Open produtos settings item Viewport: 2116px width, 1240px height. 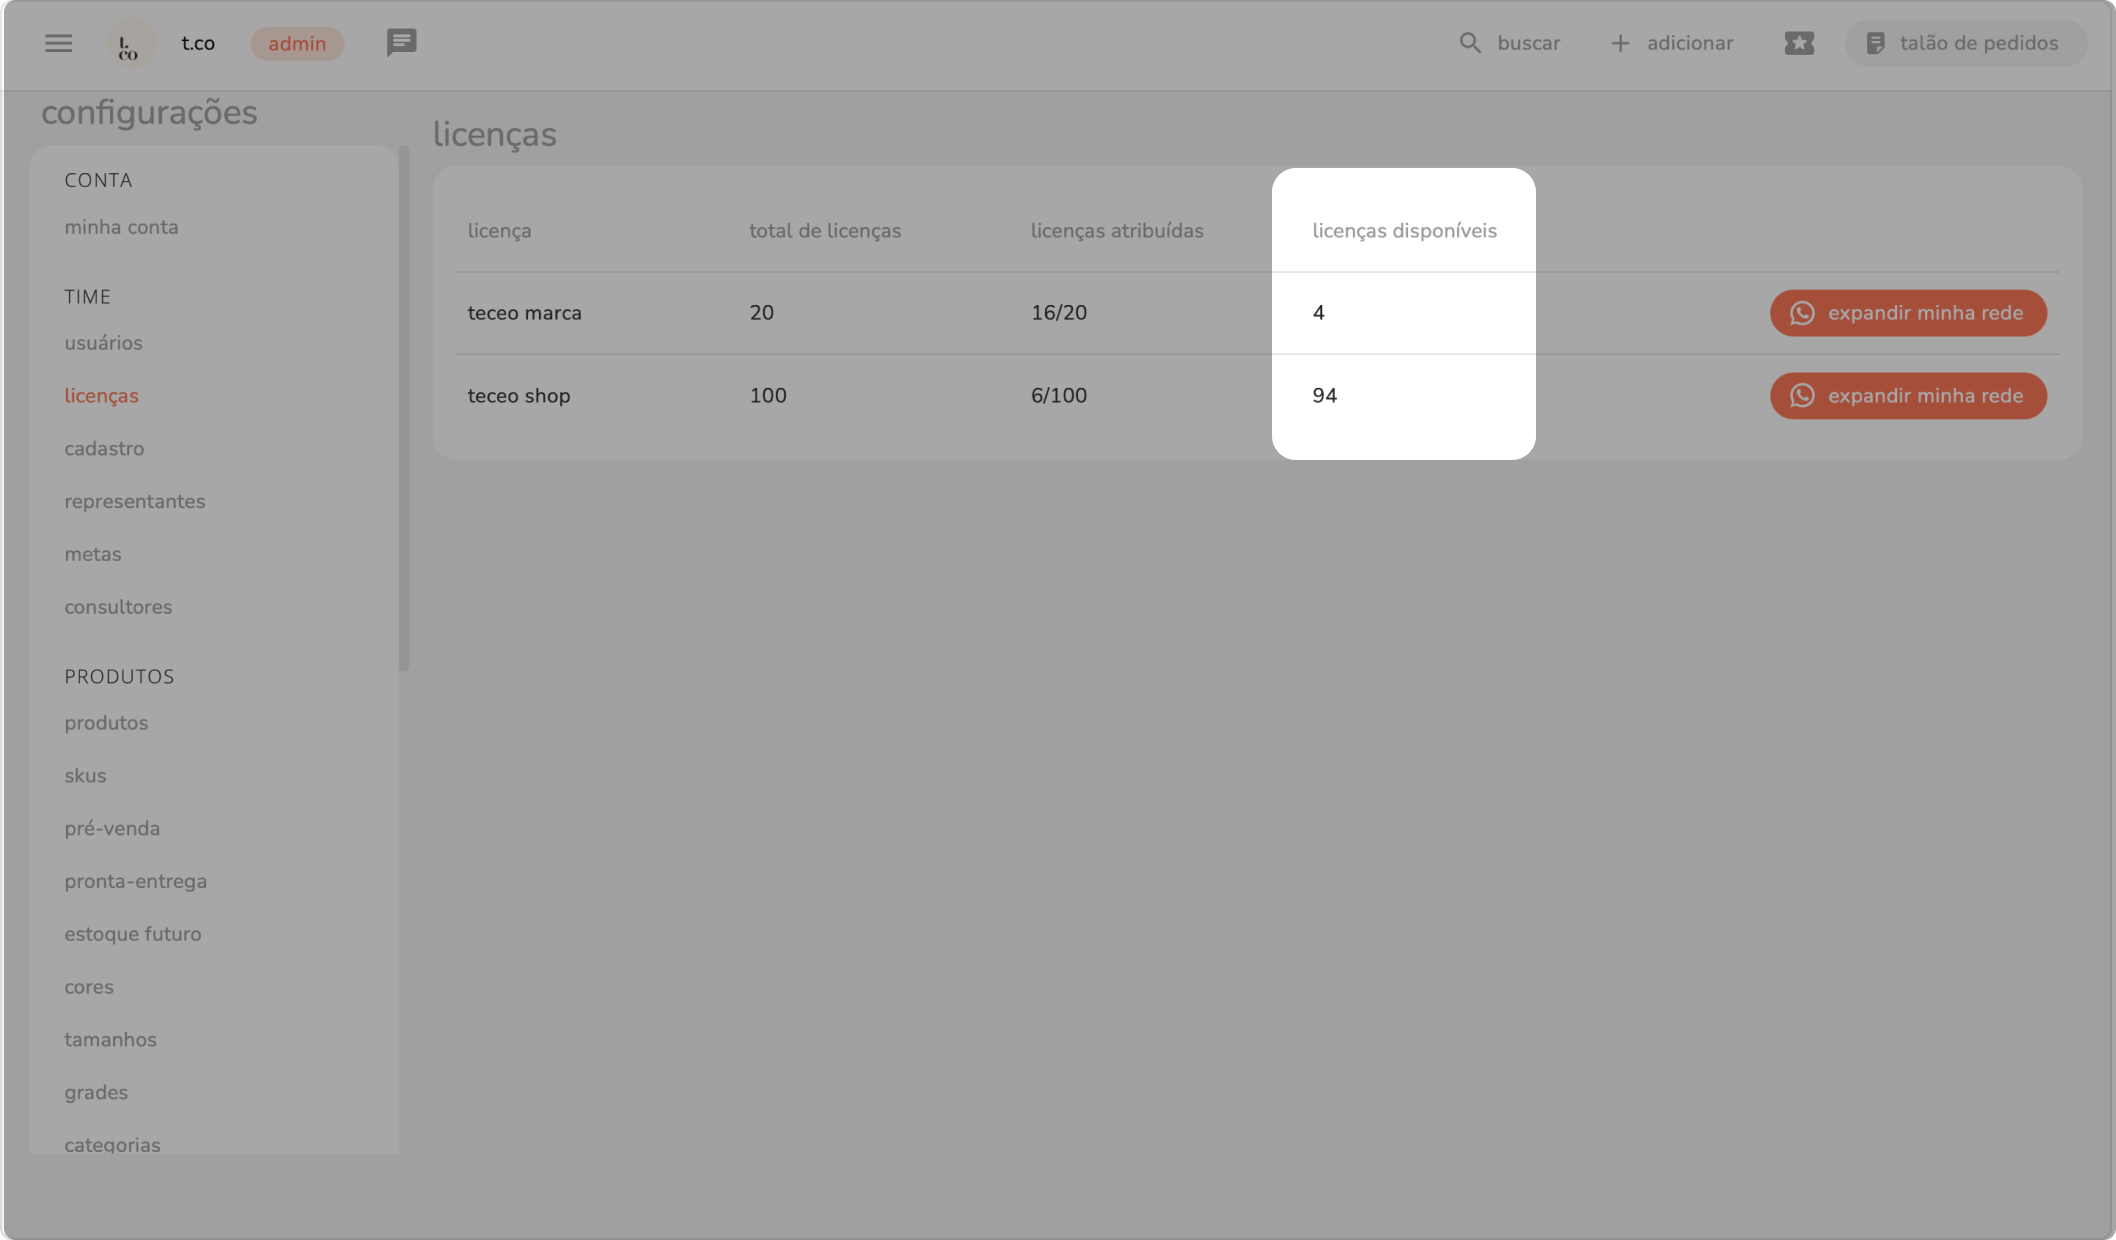(x=106, y=723)
